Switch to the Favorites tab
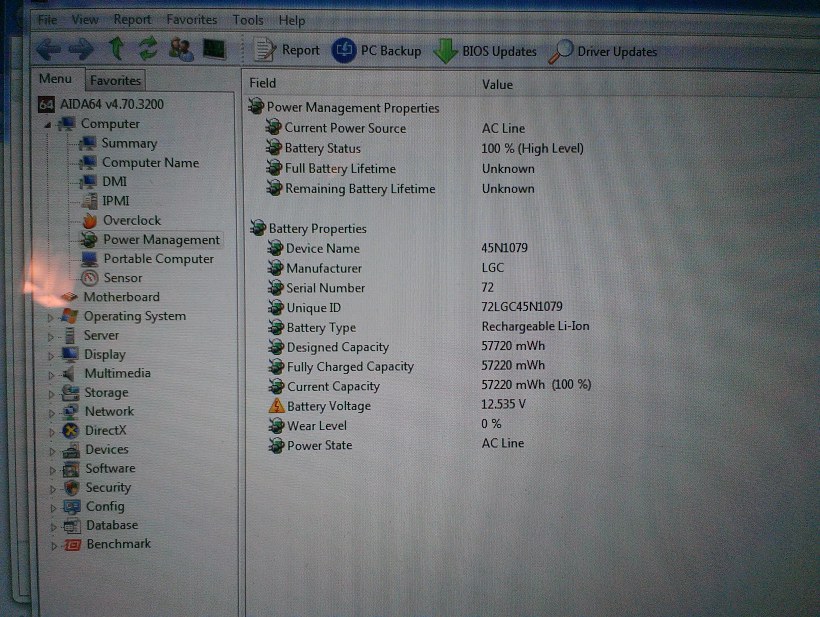The image size is (820, 617). click(115, 80)
